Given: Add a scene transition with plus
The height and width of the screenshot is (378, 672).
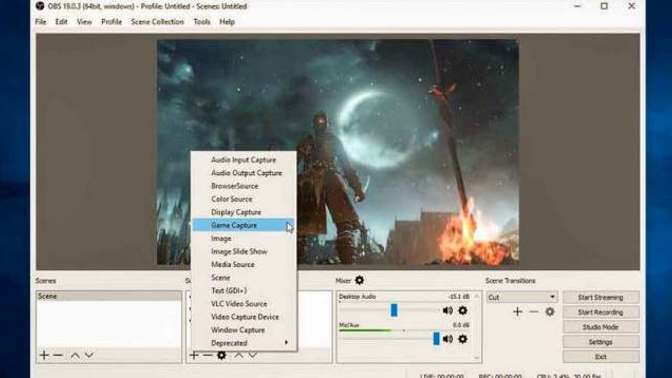Looking at the screenshot, I should (518, 312).
